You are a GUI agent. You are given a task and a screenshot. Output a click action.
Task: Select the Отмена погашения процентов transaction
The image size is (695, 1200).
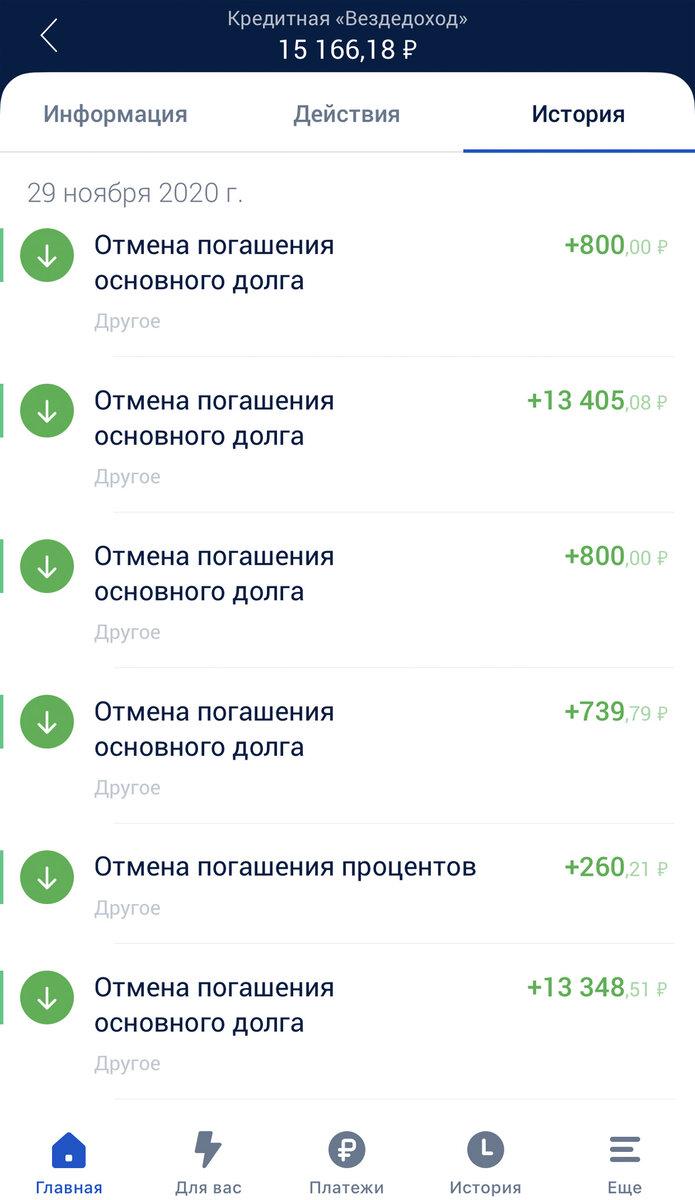click(x=283, y=867)
